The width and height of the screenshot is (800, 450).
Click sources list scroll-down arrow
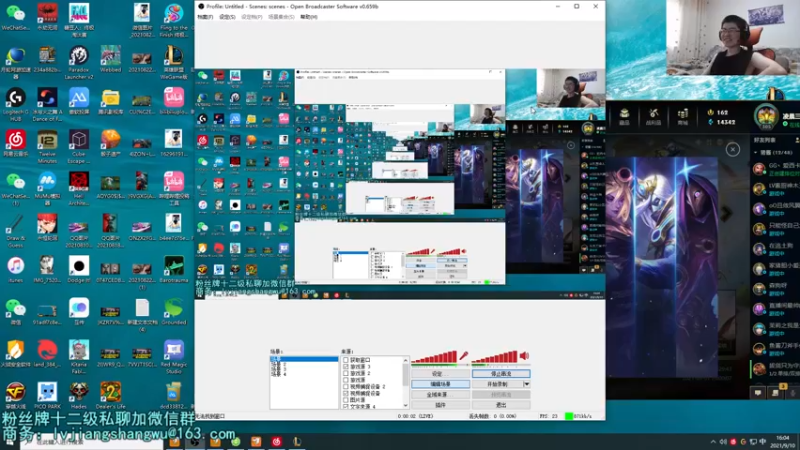coord(406,406)
